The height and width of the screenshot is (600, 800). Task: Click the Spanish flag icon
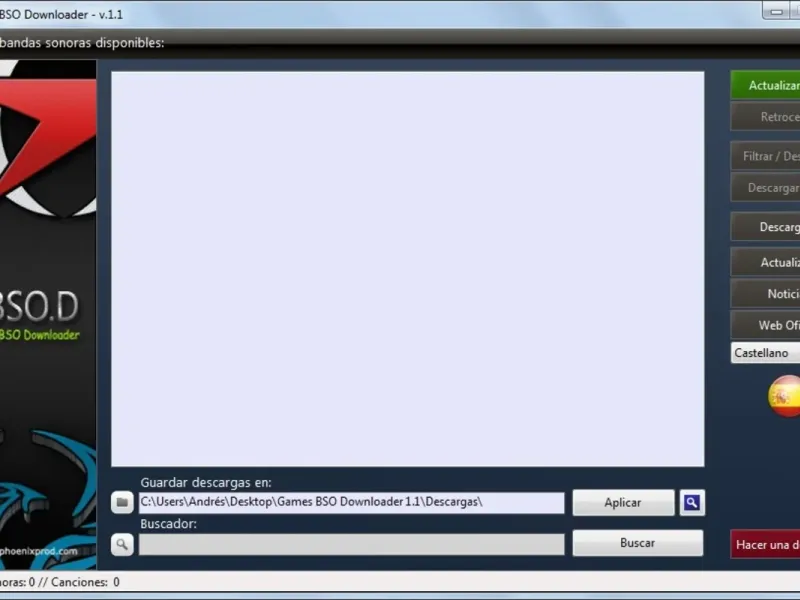[x=785, y=396]
